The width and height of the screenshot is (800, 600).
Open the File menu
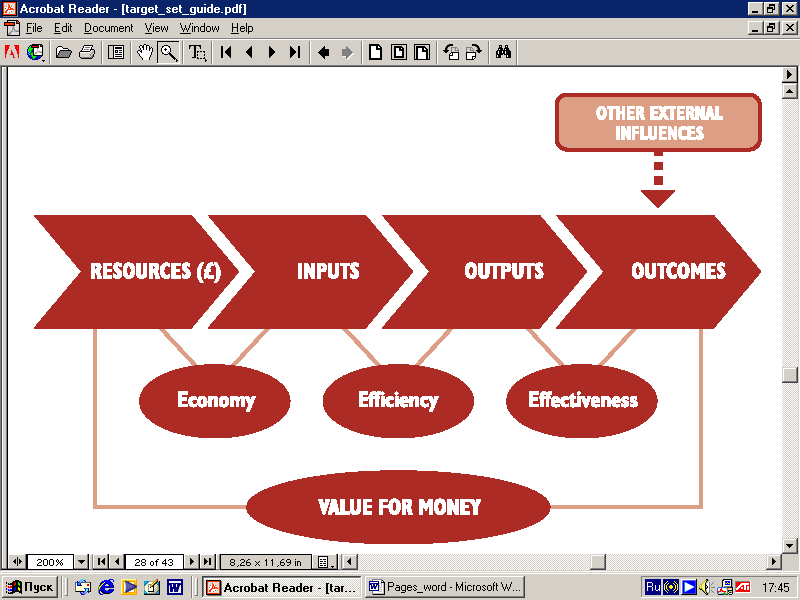pos(34,28)
